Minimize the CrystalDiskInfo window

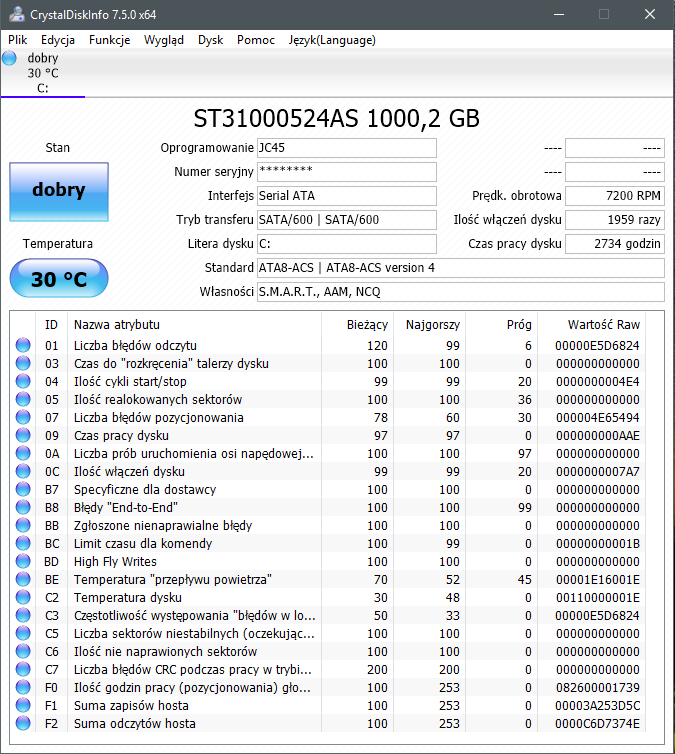coord(559,14)
